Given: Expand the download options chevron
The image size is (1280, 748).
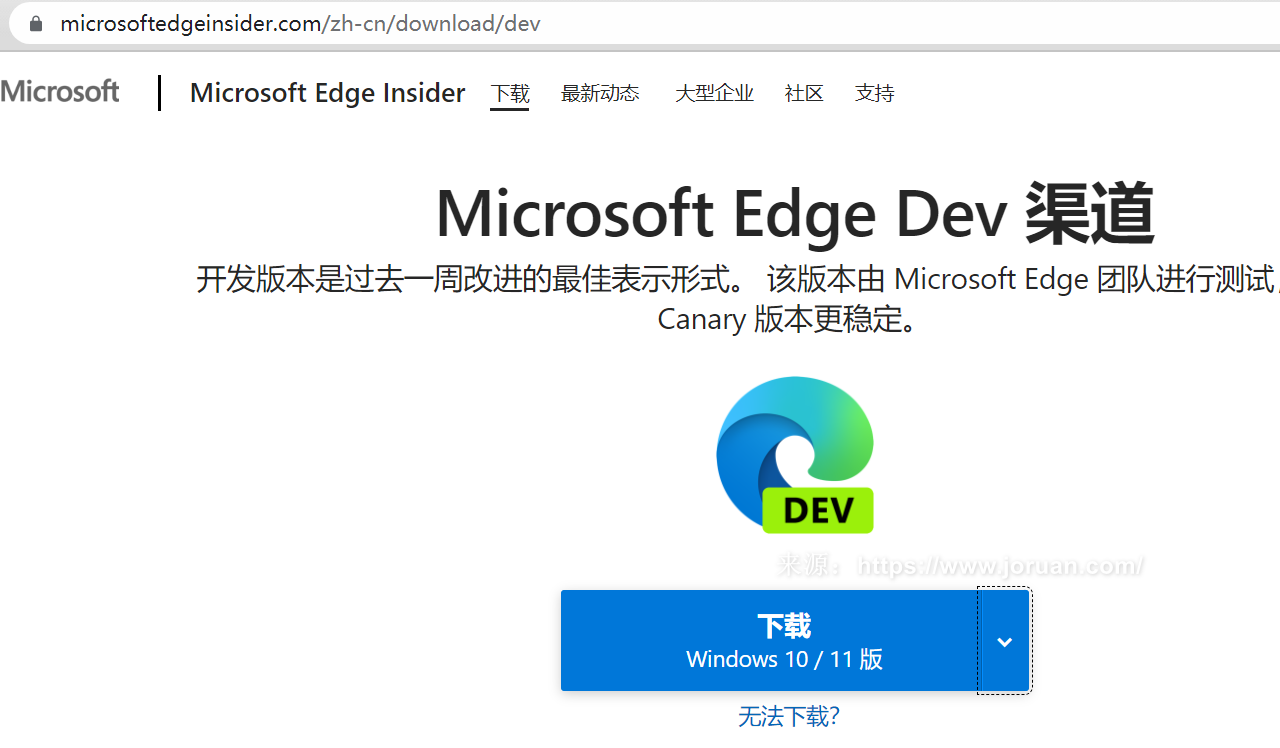Looking at the screenshot, I should [1004, 641].
